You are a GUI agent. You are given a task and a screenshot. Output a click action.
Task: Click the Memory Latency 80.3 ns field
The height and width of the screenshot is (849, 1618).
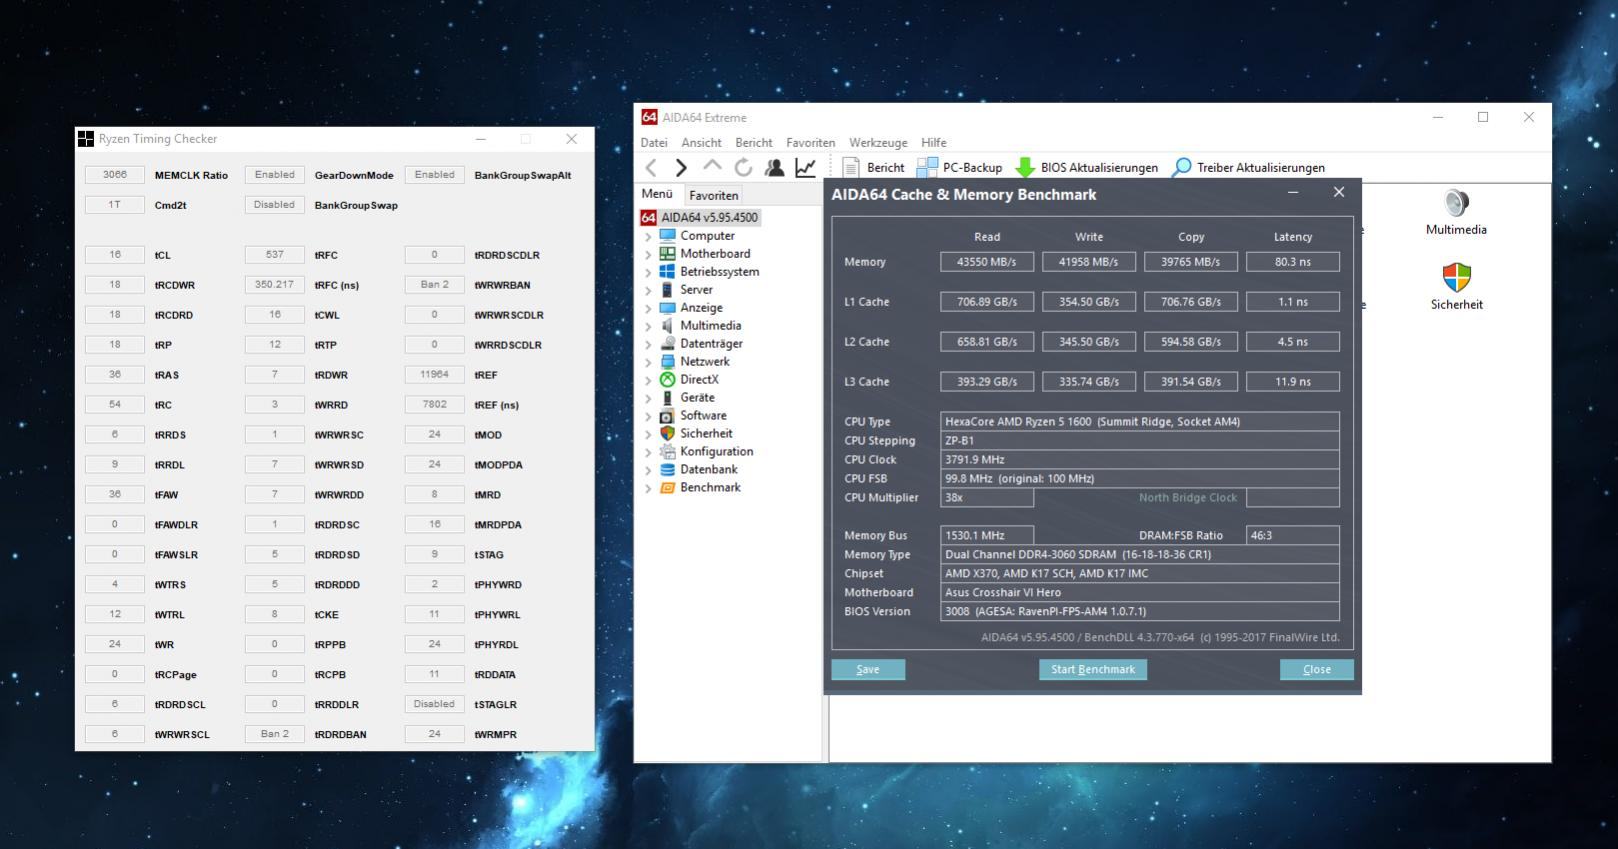1292,262
